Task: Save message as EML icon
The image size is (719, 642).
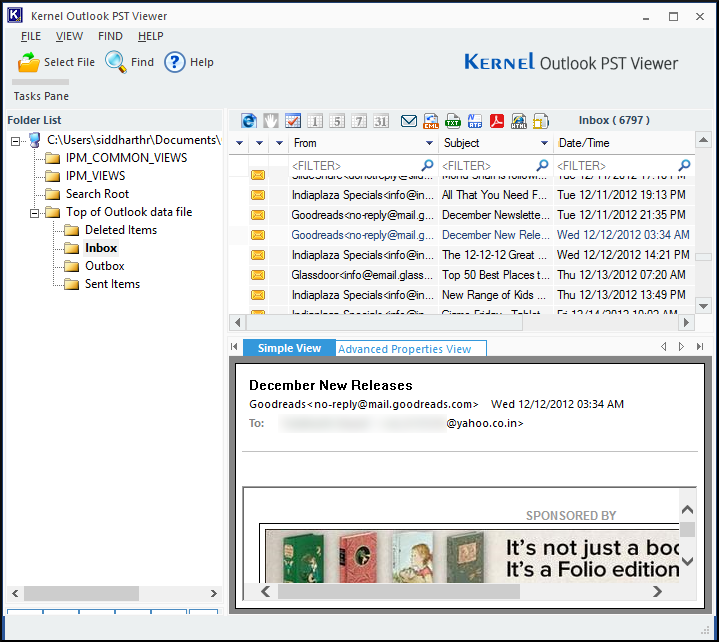Action: click(431, 121)
